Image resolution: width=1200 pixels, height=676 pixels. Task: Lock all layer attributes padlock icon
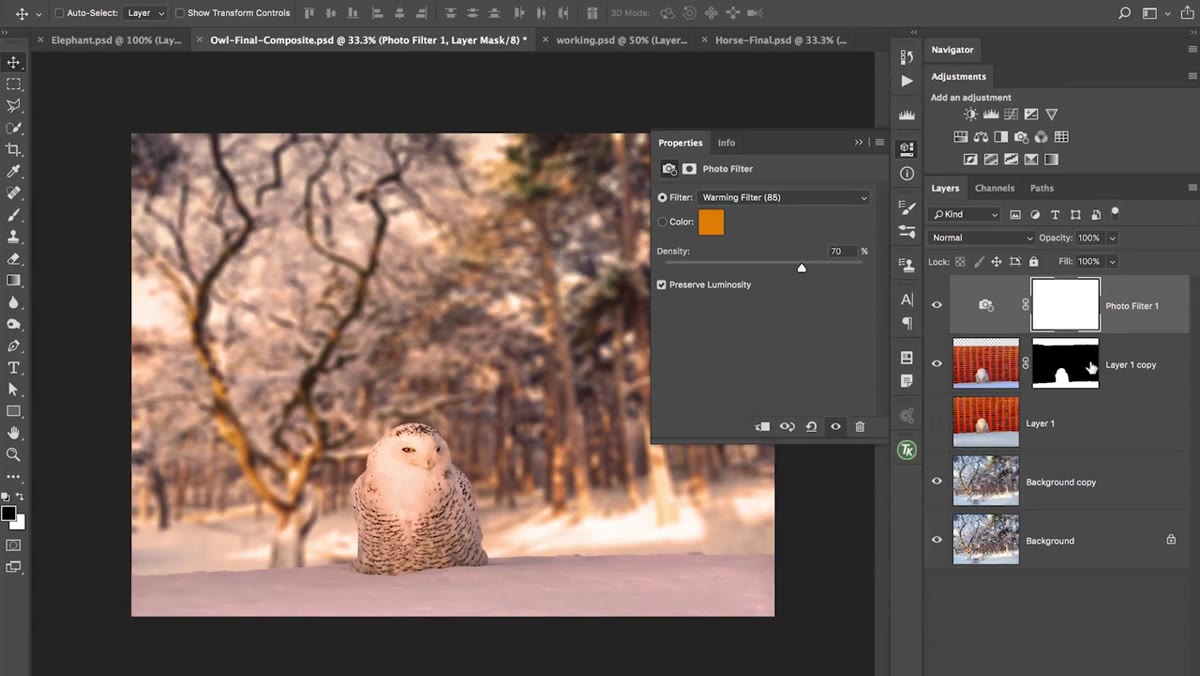(x=1034, y=262)
